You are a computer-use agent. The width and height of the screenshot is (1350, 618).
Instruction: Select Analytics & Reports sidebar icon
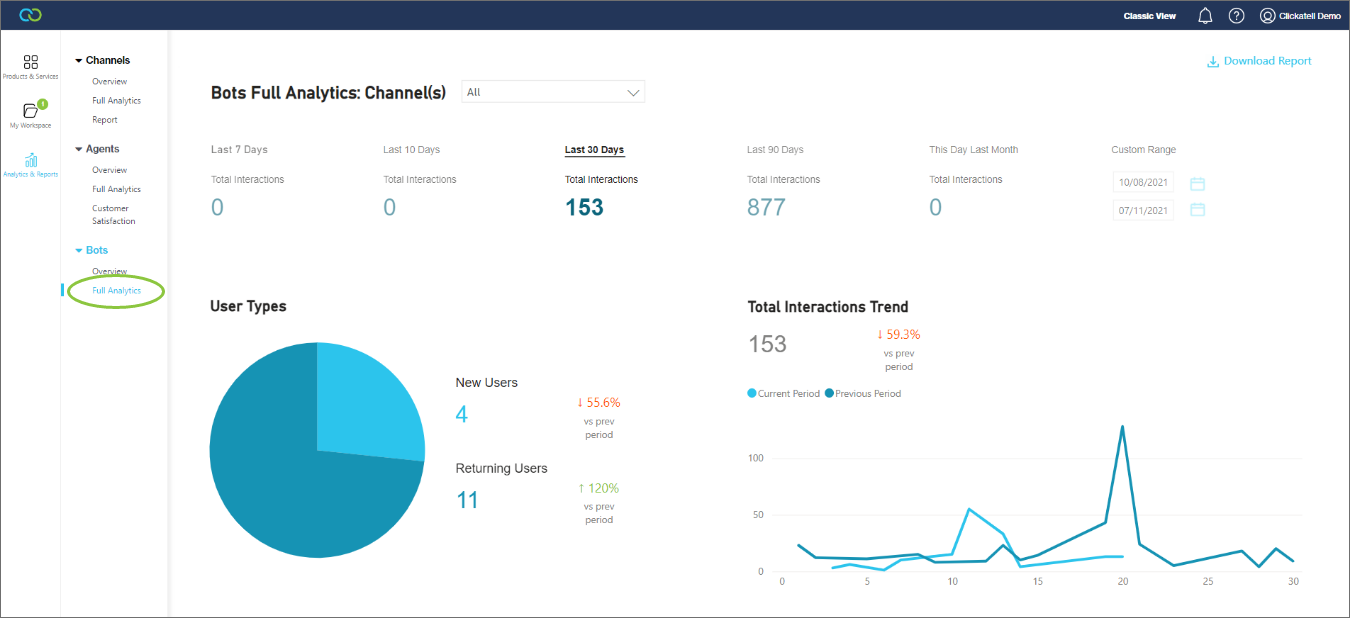tap(31, 164)
